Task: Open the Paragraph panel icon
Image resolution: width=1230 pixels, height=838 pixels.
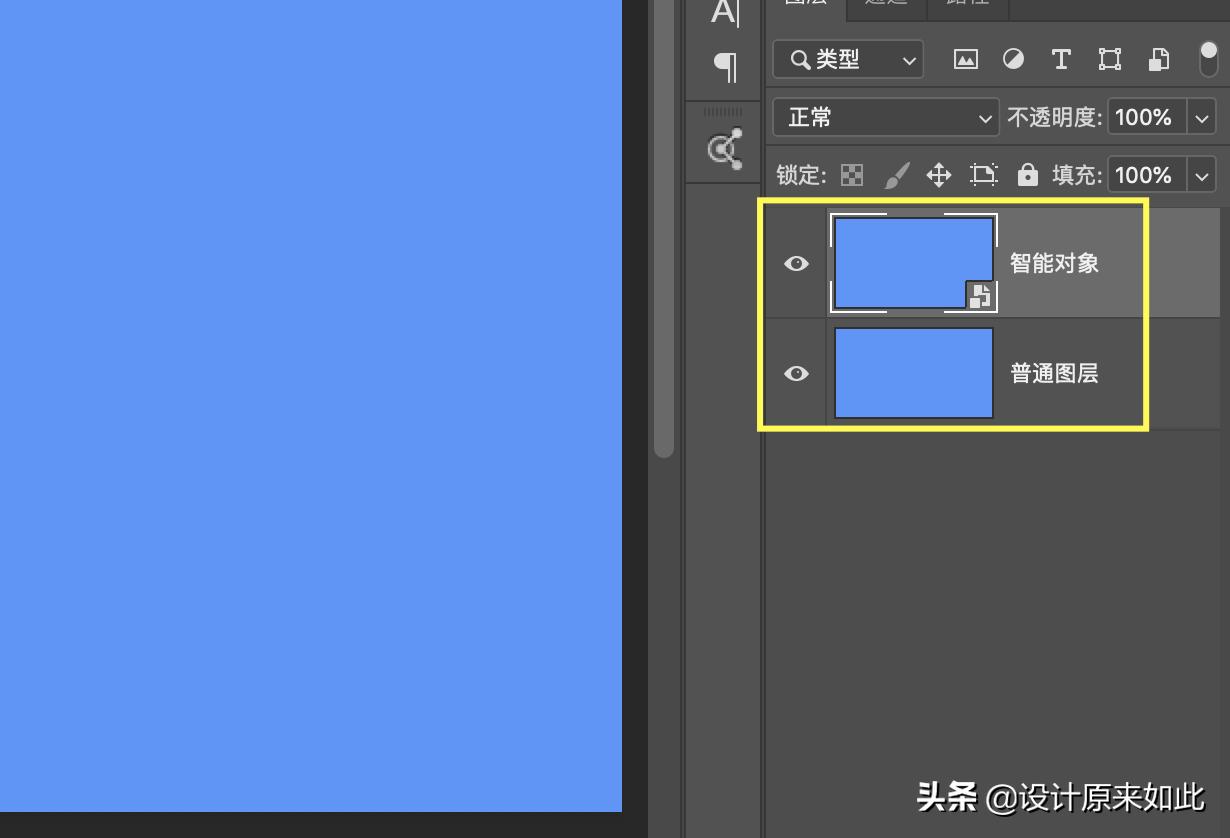Action: [725, 67]
